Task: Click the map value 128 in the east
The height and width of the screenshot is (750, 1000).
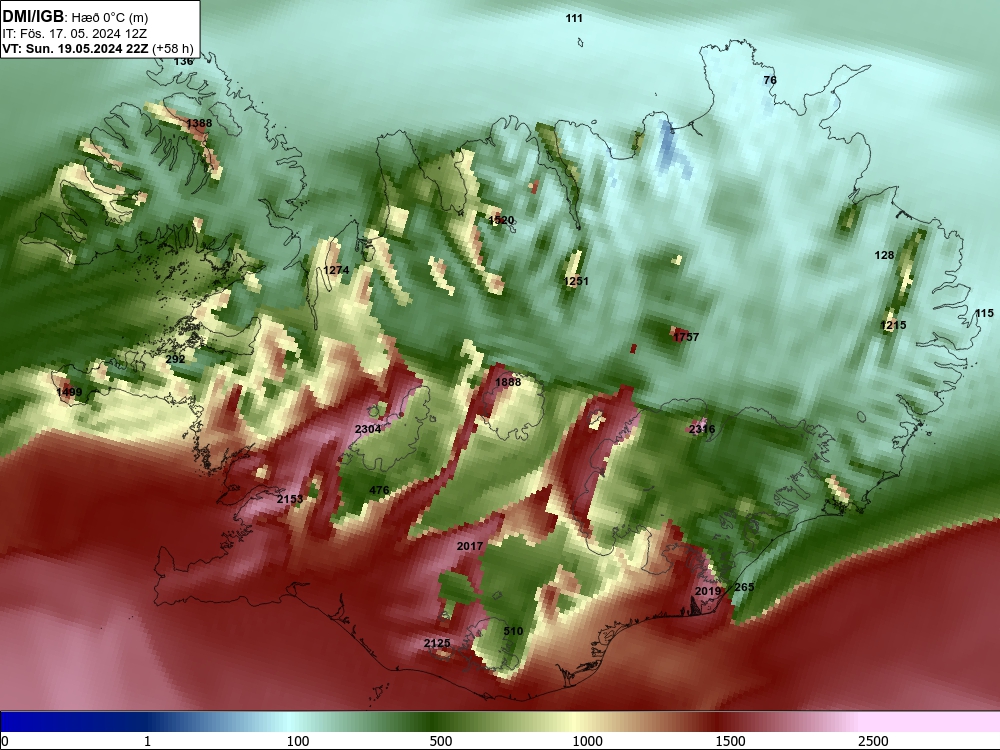Action: click(x=884, y=255)
